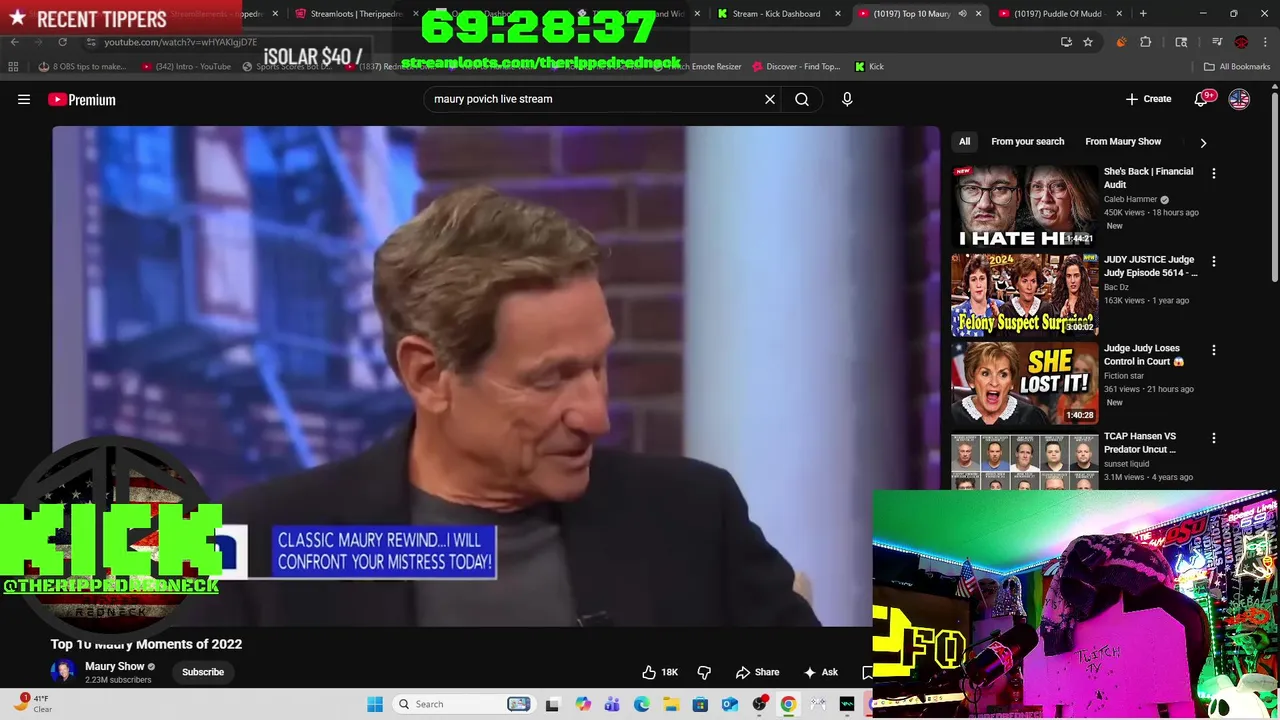Open Maury Show channel name link
Viewport: 1280px width, 720px height.
(x=114, y=666)
